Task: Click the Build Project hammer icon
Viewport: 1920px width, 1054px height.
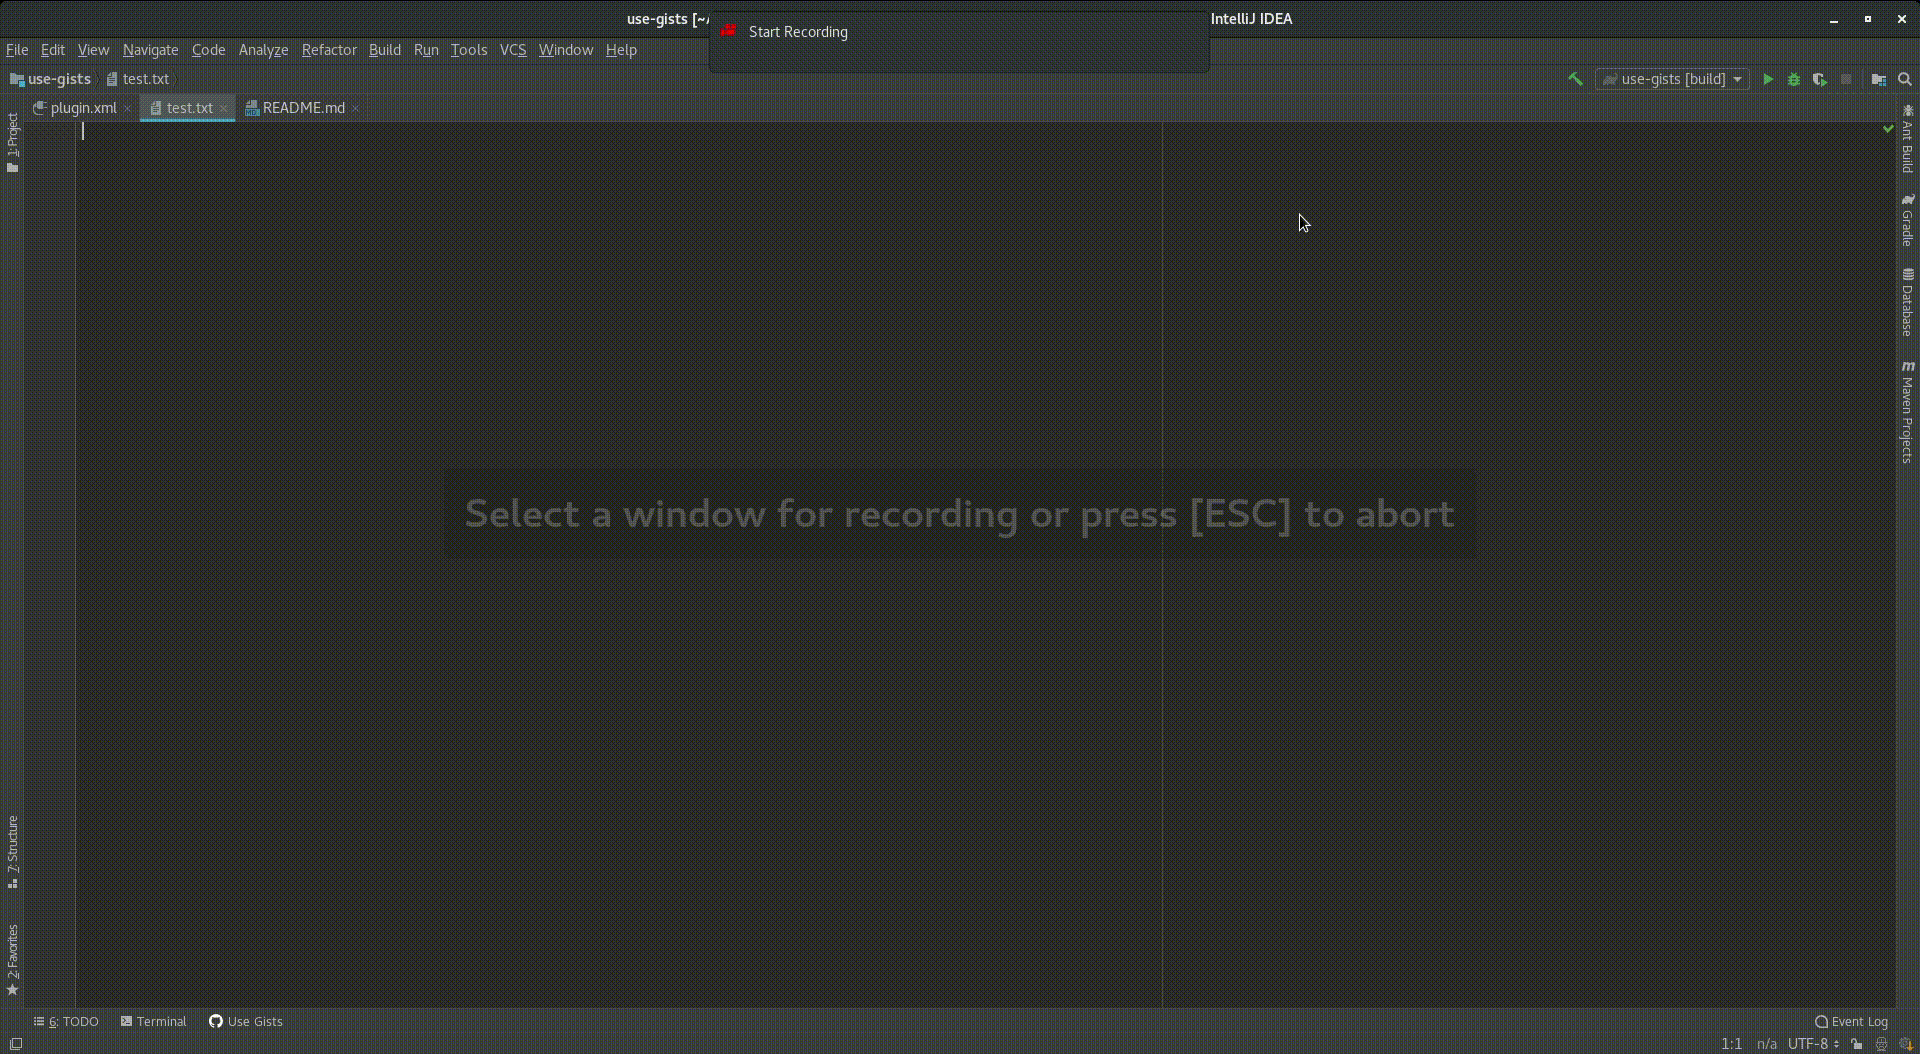Action: pos(1575,79)
